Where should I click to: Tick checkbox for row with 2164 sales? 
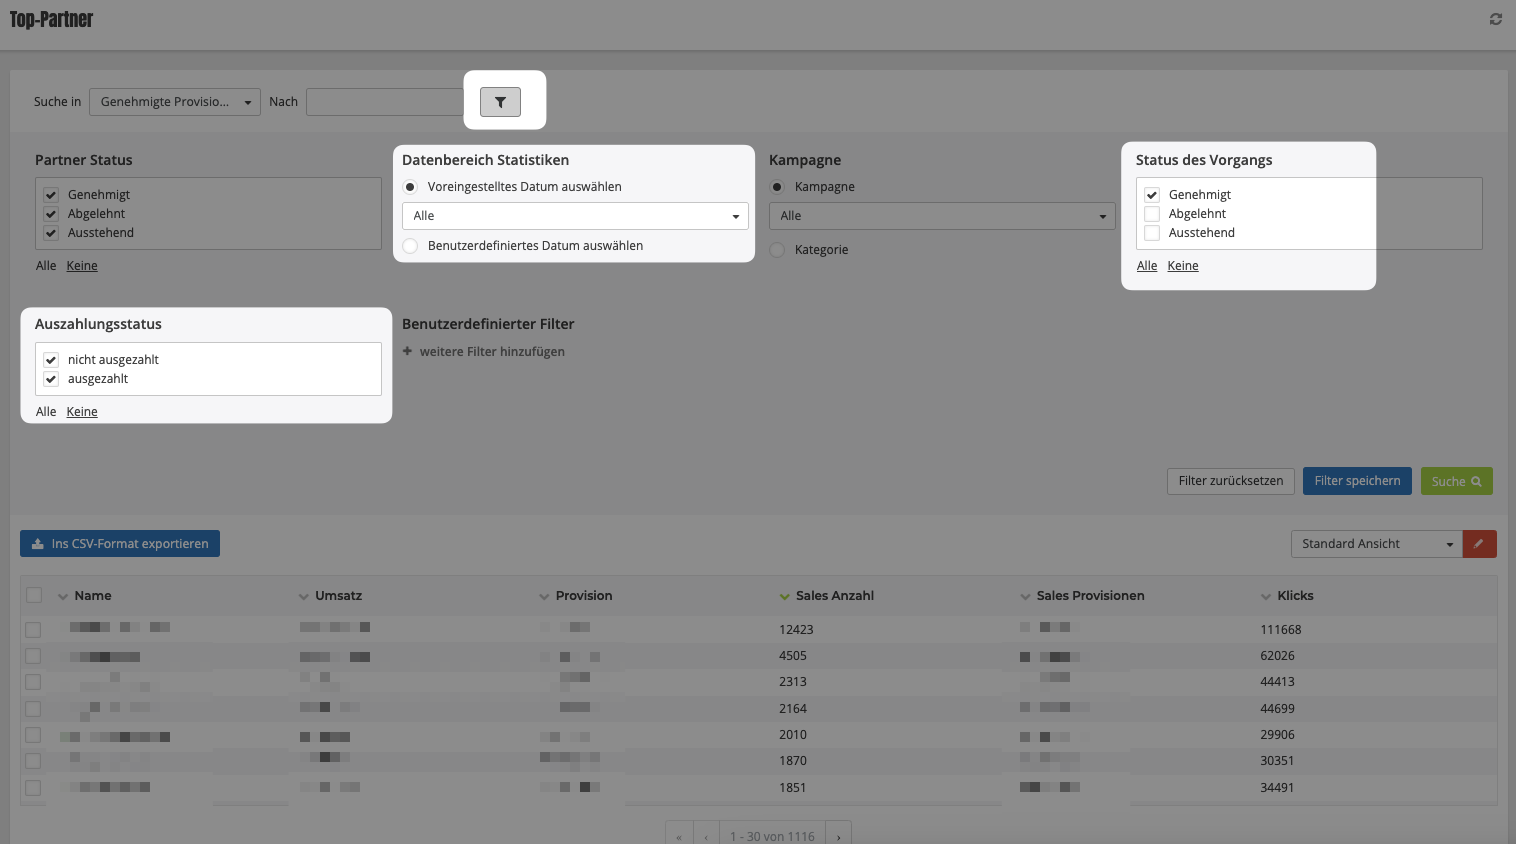(x=33, y=709)
